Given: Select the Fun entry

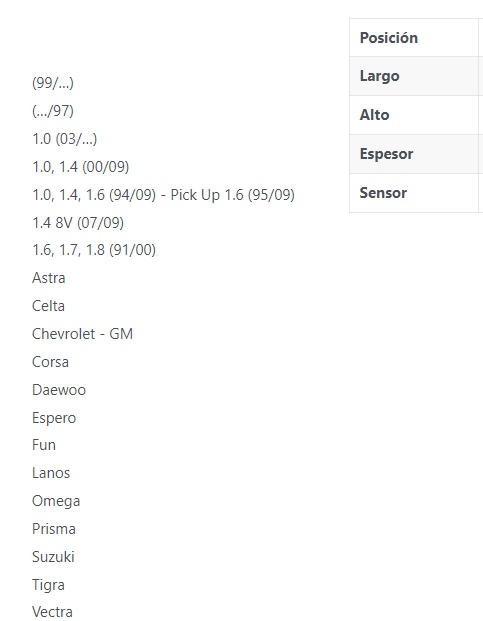Looking at the screenshot, I should point(44,445).
